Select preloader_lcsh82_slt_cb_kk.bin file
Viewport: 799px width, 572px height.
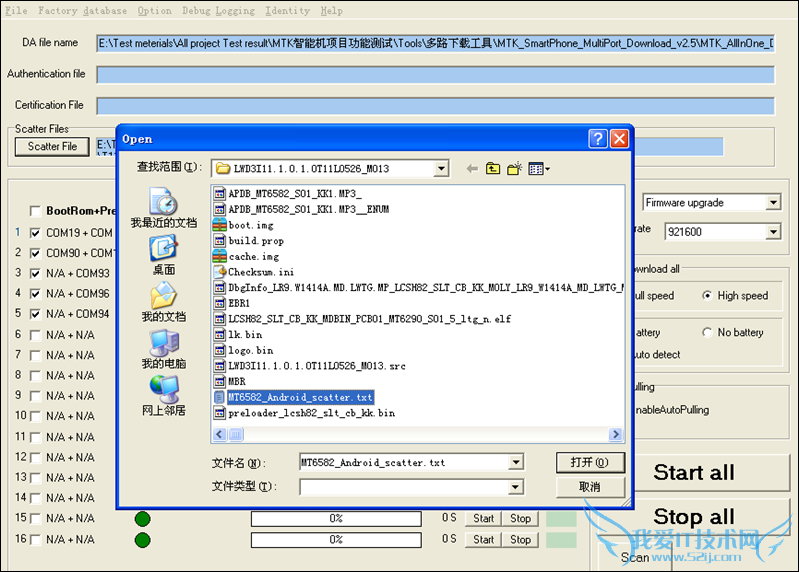pyautogui.click(x=304, y=413)
